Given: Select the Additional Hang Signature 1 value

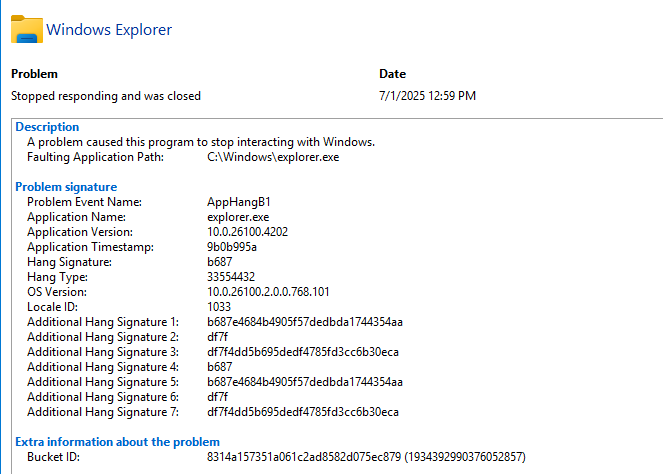Looking at the screenshot, I should click(x=305, y=322).
